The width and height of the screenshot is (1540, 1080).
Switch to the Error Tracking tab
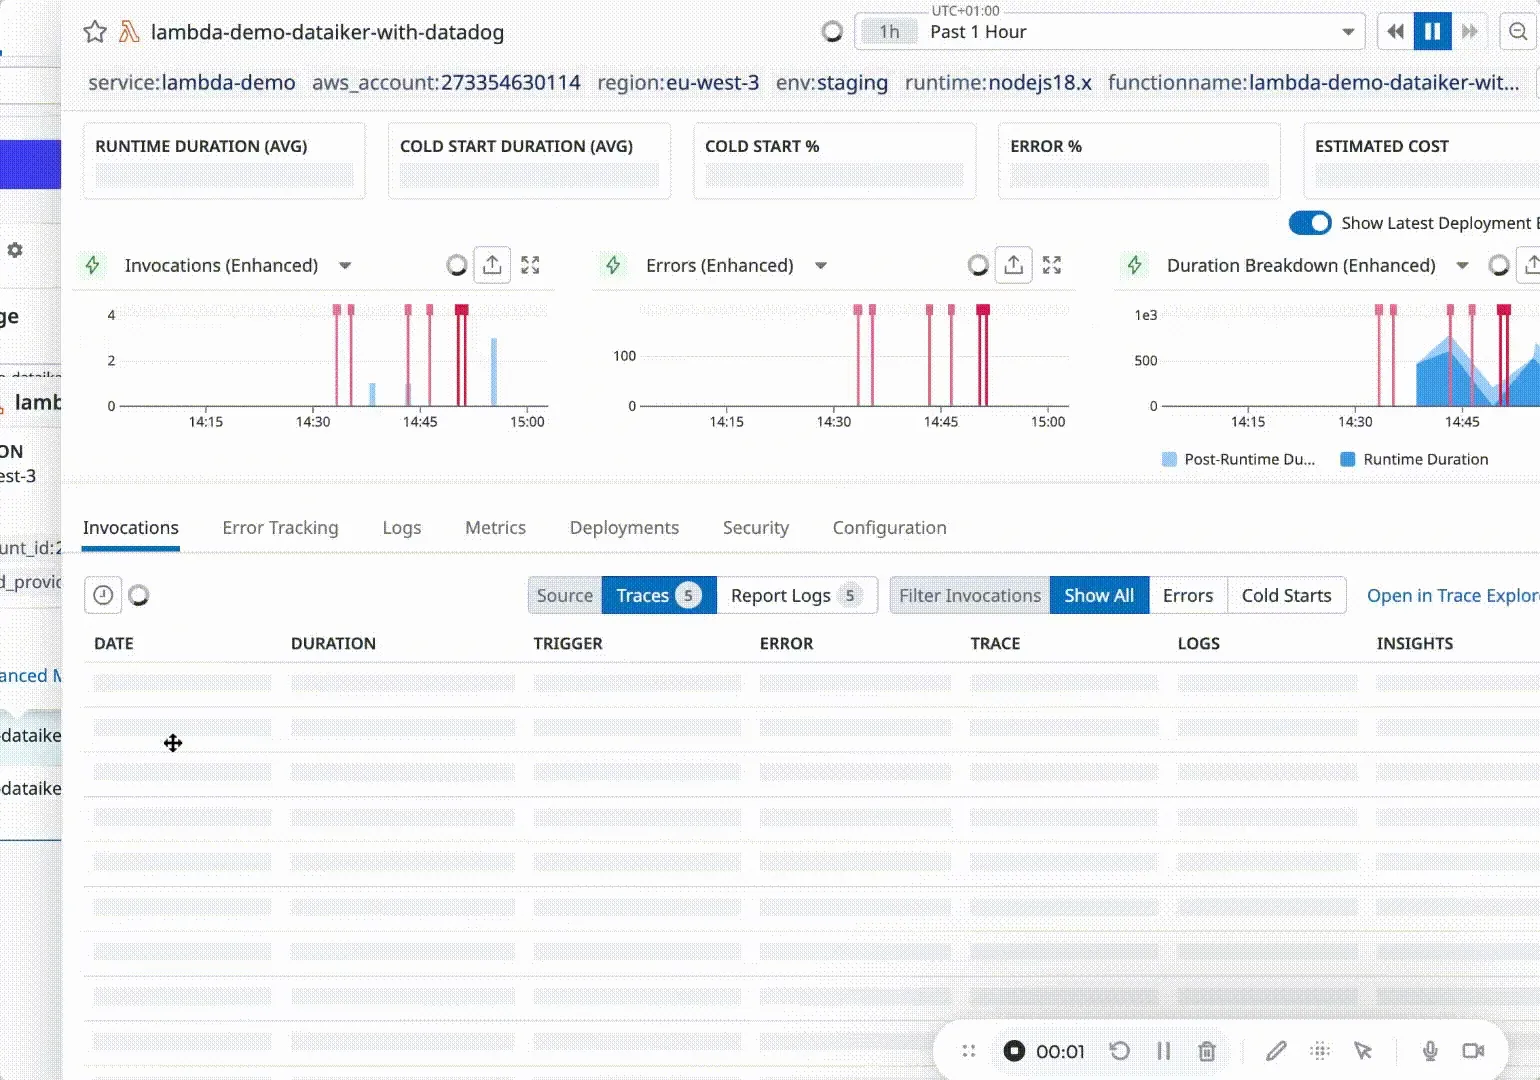click(280, 527)
